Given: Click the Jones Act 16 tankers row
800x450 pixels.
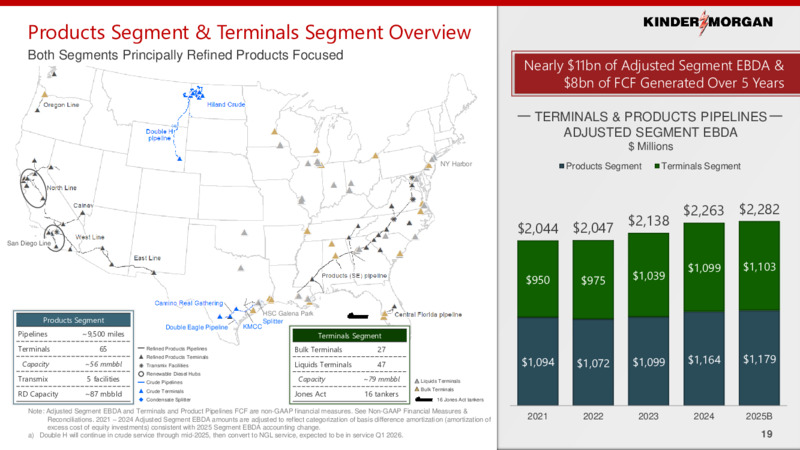Looking at the screenshot, I should pos(349,394).
